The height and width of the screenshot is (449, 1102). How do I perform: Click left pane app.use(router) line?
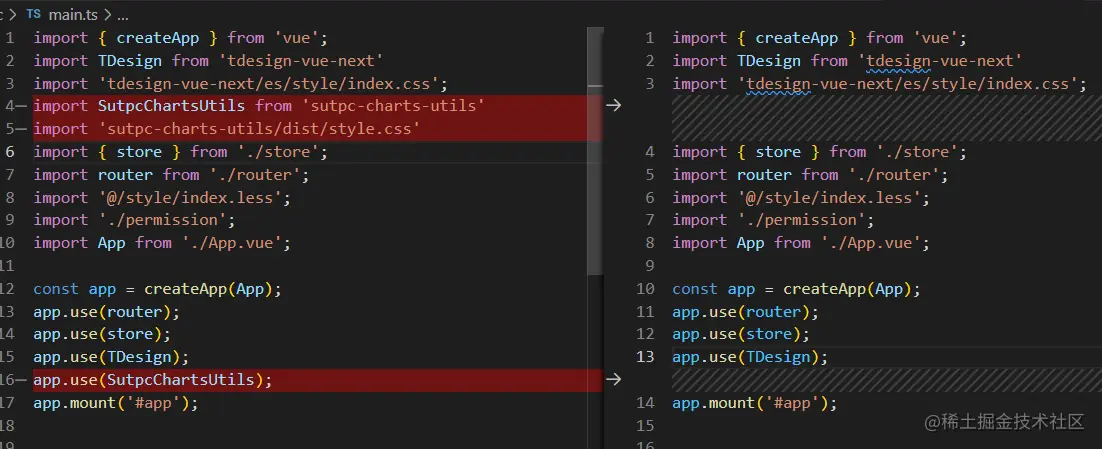(x=107, y=311)
